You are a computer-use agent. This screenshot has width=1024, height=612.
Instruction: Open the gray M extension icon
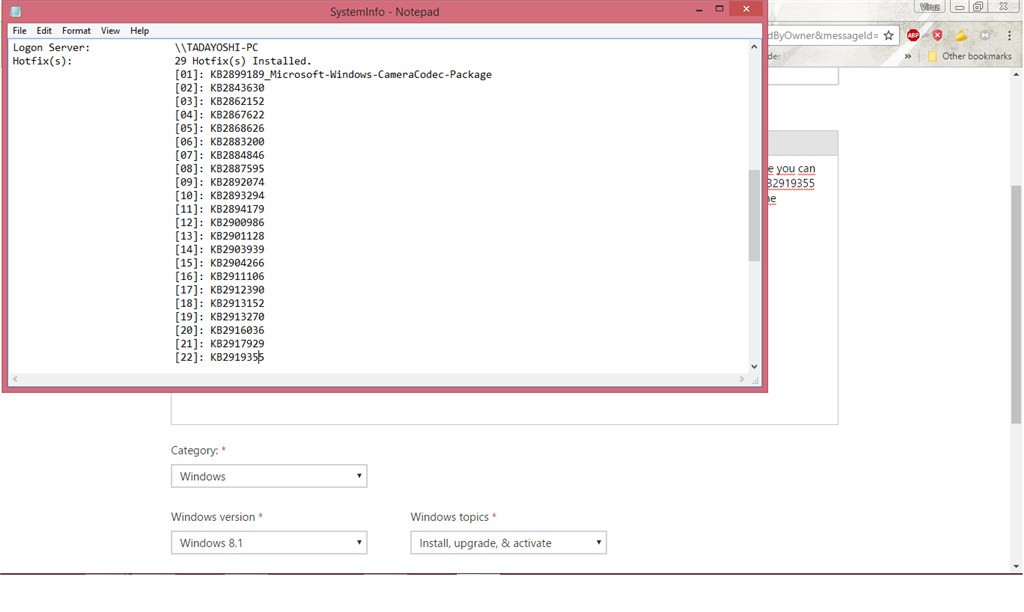click(985, 35)
